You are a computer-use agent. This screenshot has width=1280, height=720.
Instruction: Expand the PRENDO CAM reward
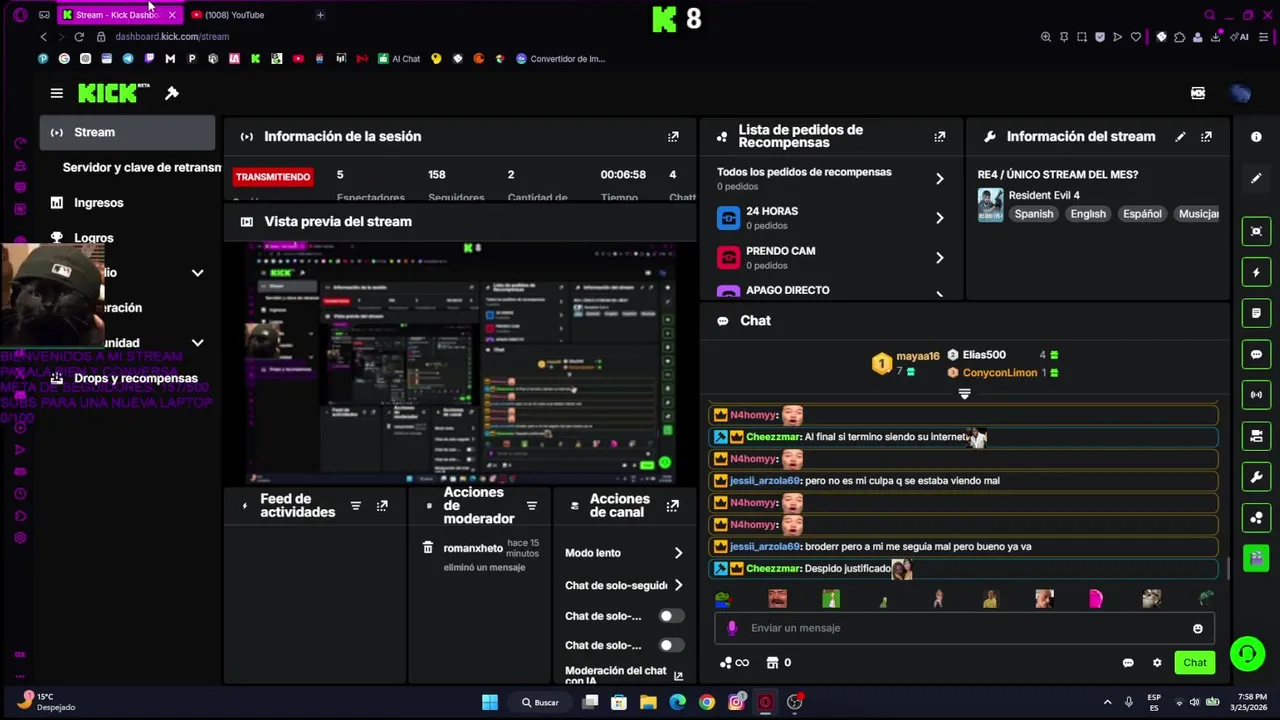pos(939,258)
